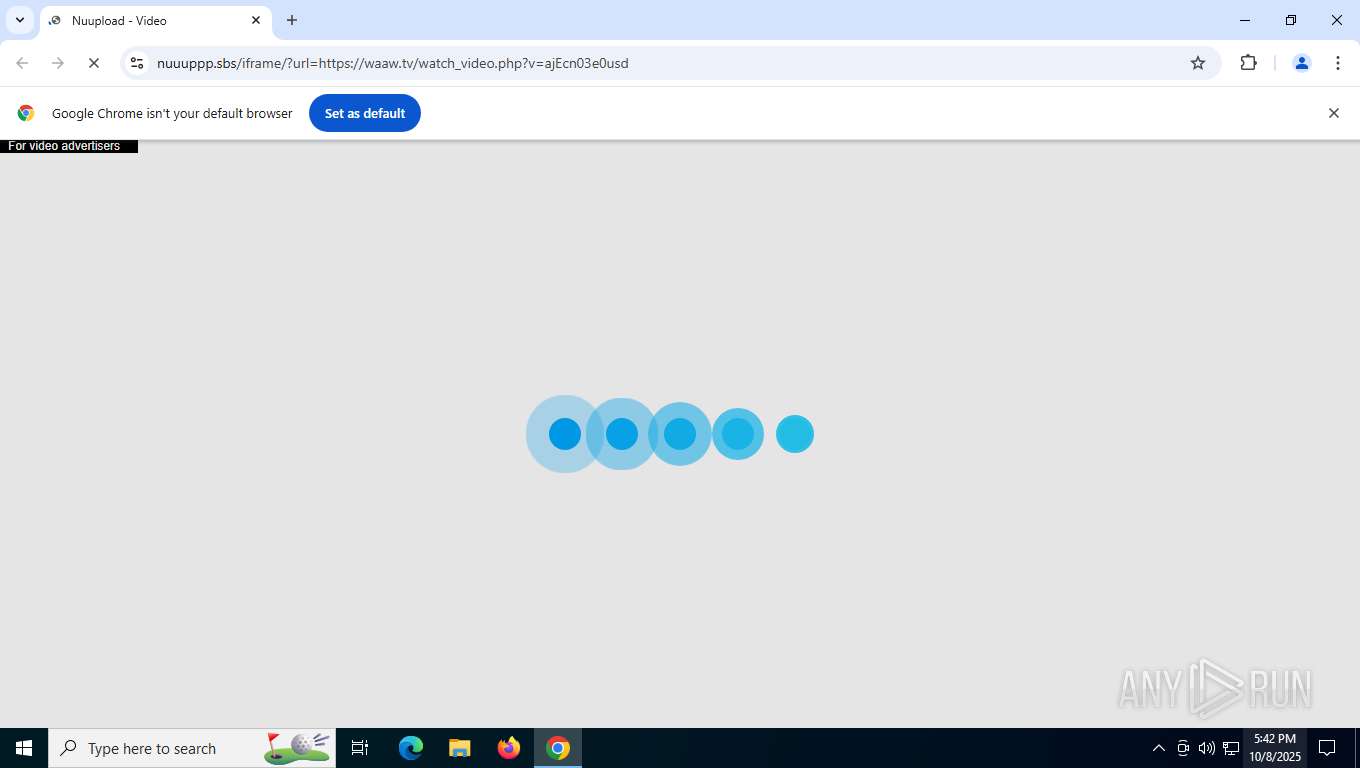The height and width of the screenshot is (768, 1360).
Task: Open the Windows Start menu
Action: pyautogui.click(x=24, y=748)
